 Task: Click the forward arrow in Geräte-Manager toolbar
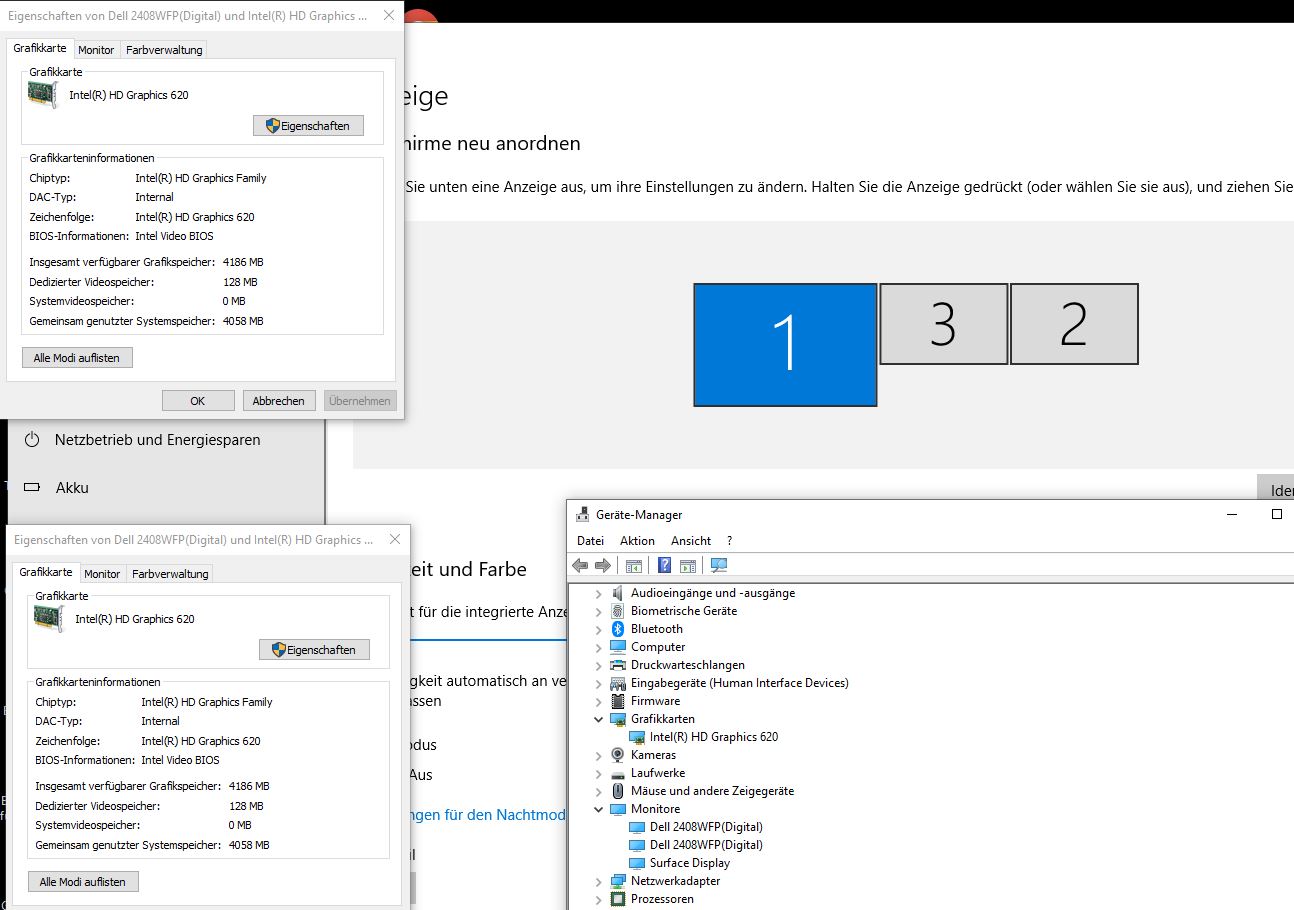[x=602, y=566]
